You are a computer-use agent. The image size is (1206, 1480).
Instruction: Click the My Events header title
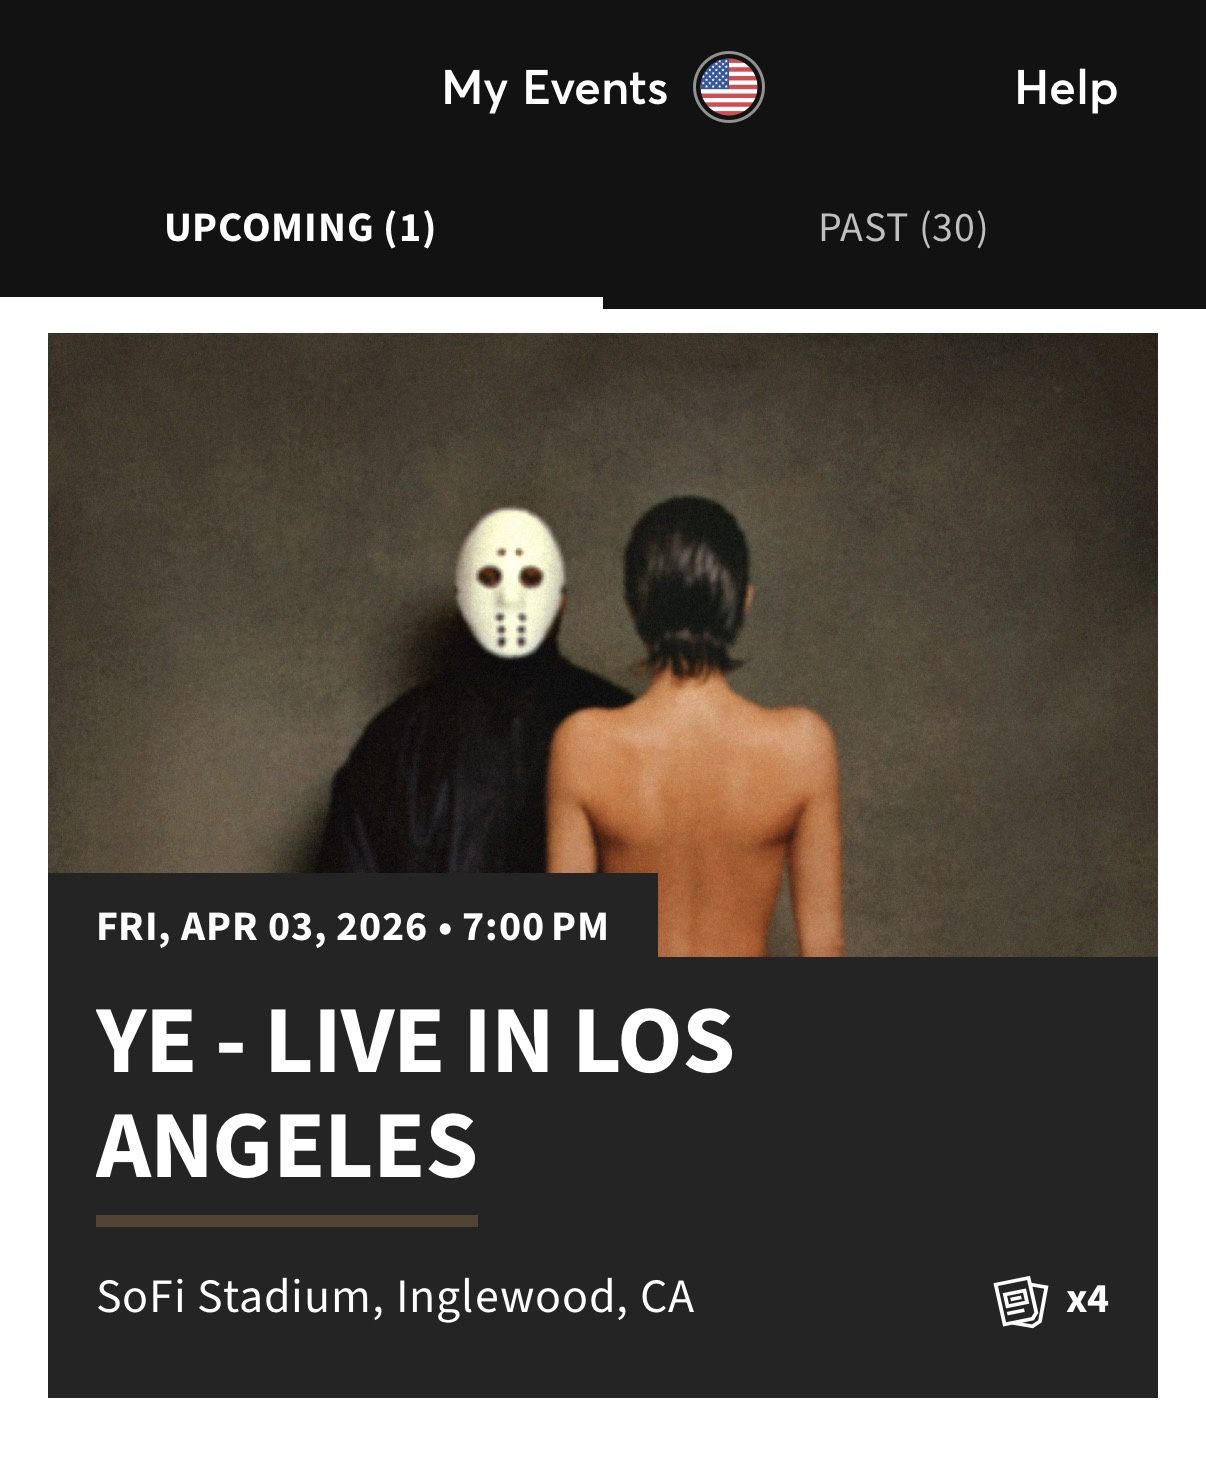[x=553, y=88]
